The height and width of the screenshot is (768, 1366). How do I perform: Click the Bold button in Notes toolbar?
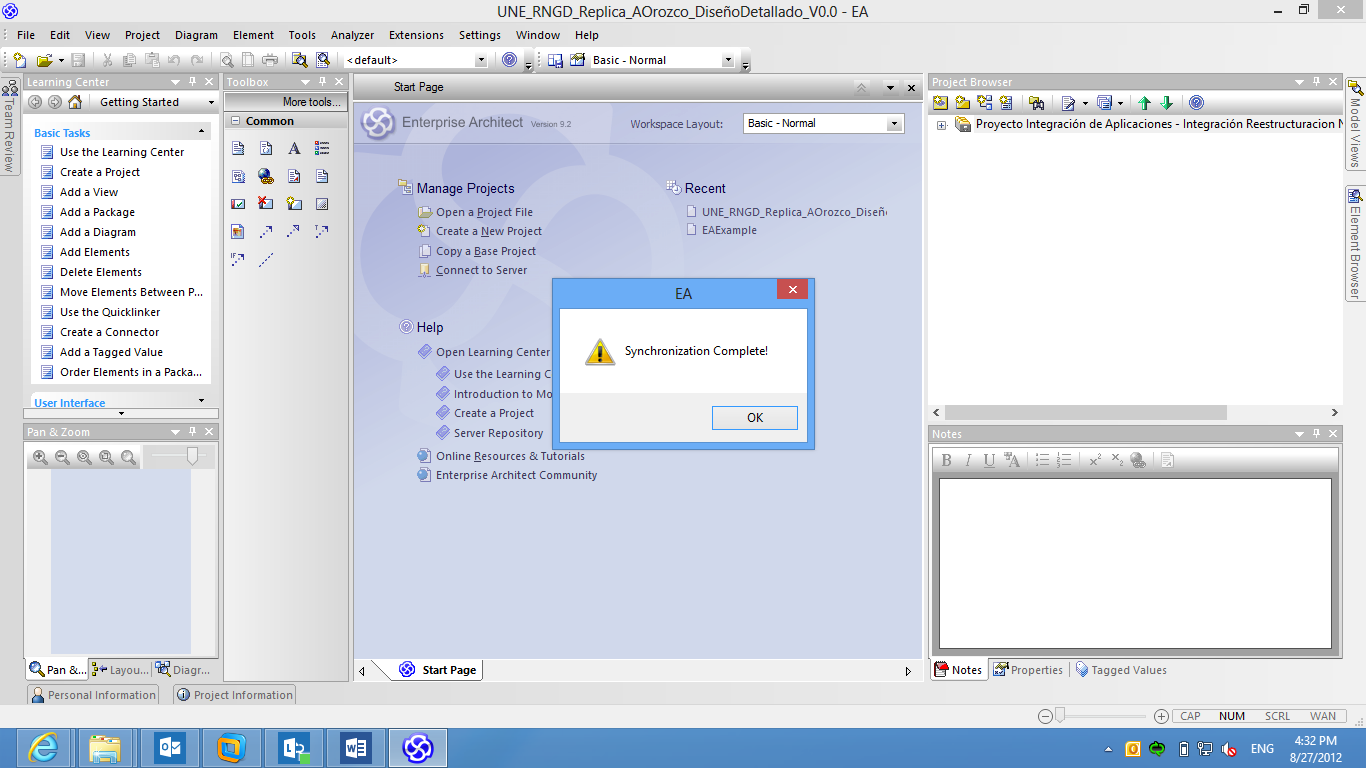946,460
